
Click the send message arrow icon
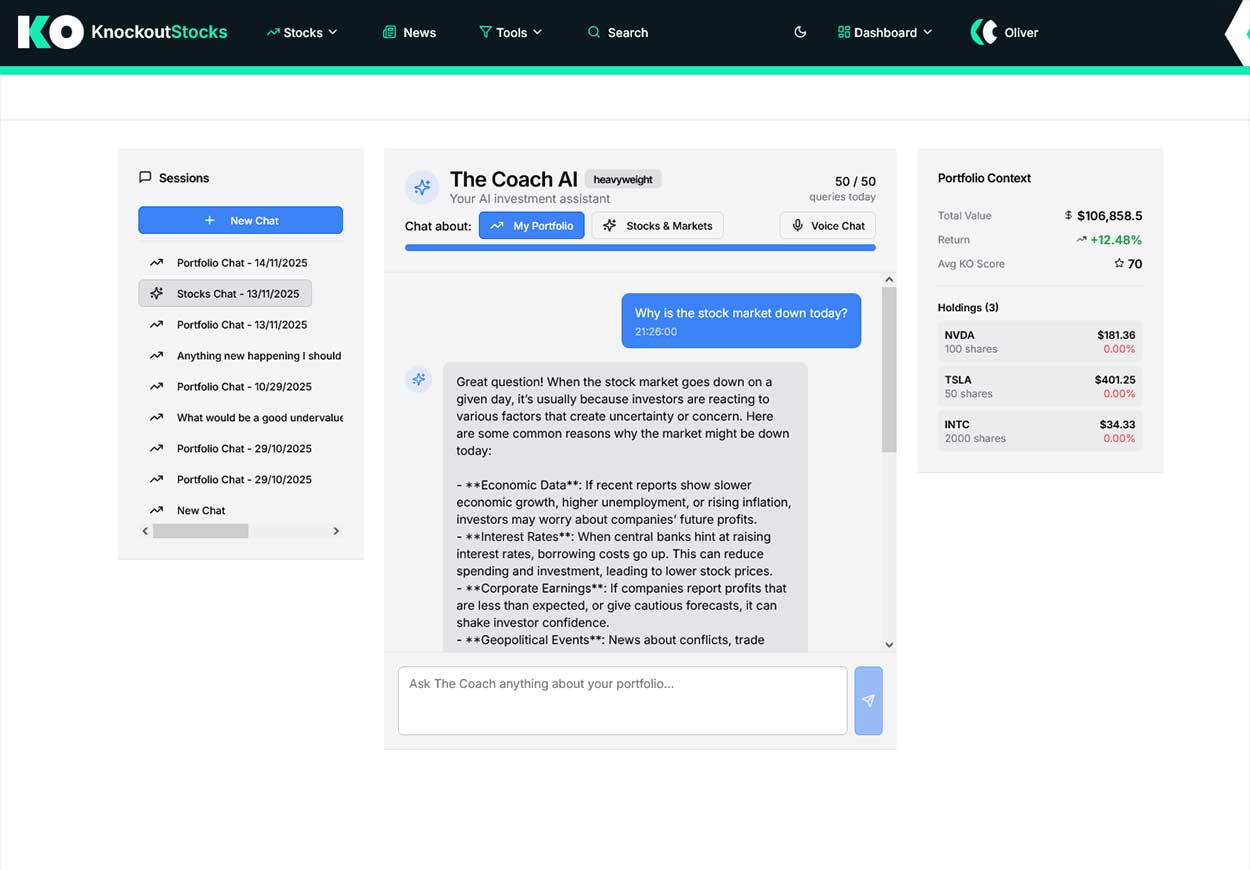pyautogui.click(x=868, y=701)
